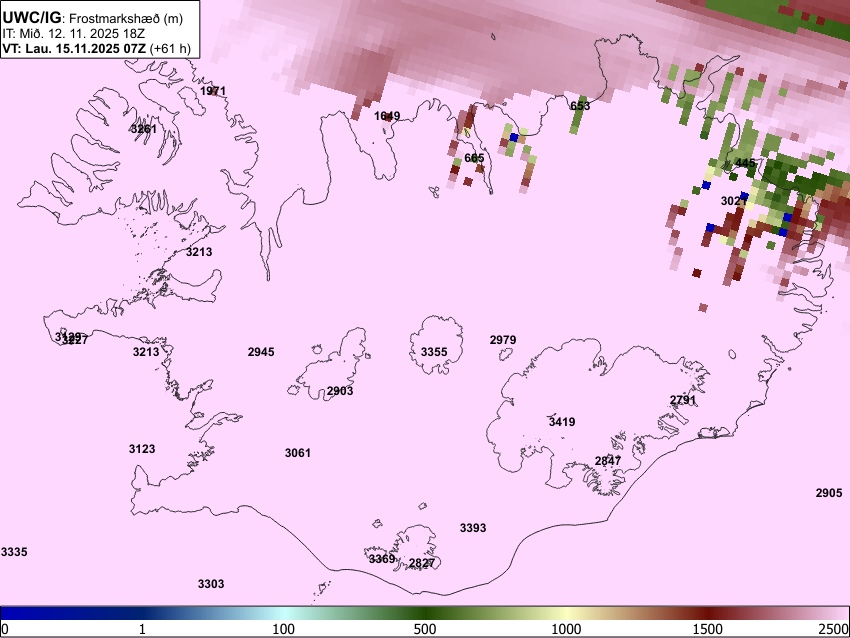Click the 665 map value

pos(474,158)
